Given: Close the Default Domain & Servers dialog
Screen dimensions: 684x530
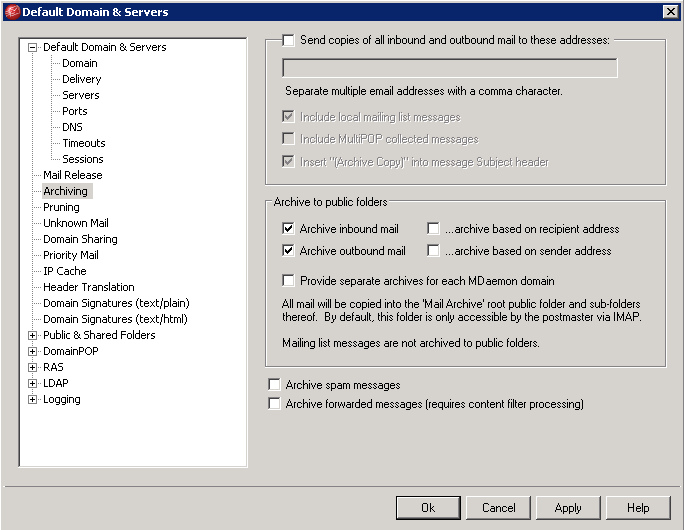Looking at the screenshot, I should tap(670, 12).
